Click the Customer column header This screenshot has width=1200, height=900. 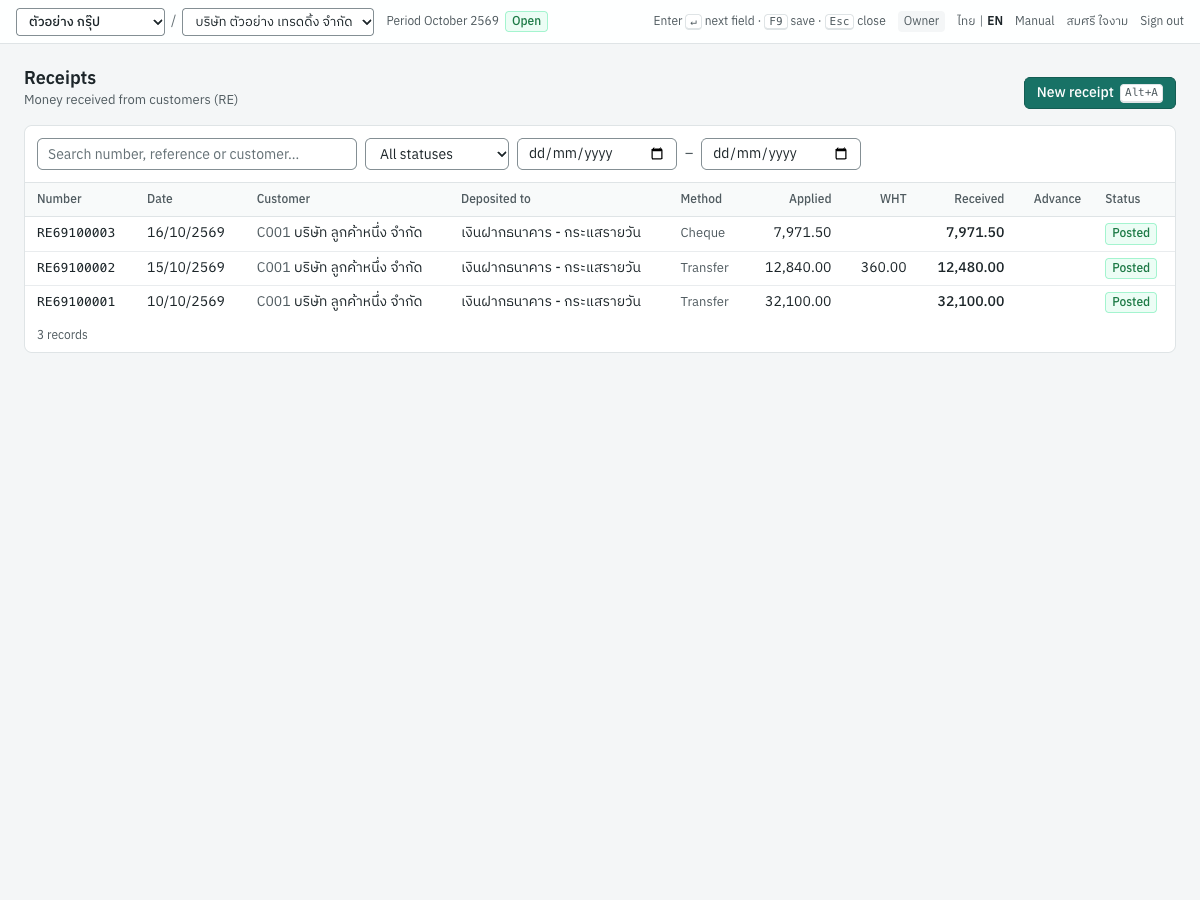(x=283, y=199)
